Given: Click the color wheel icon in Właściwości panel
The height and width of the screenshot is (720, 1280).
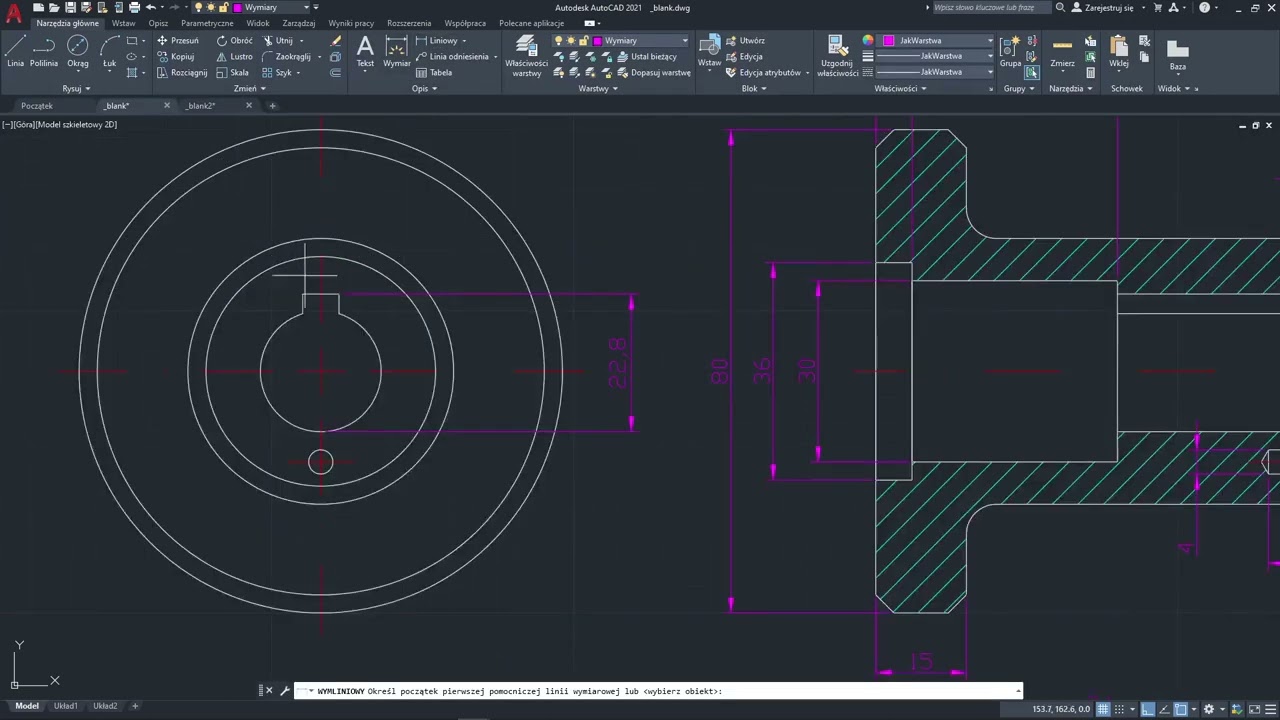Looking at the screenshot, I should [868, 41].
